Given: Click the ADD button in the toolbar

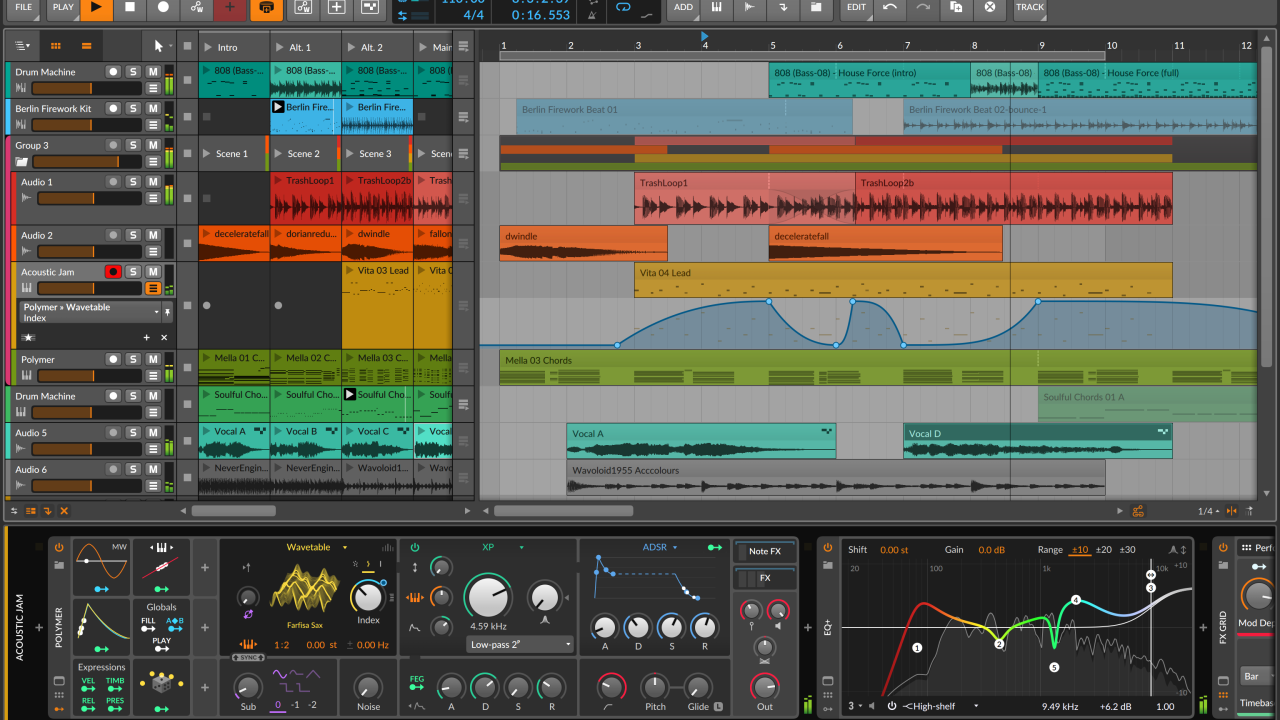Looking at the screenshot, I should 682,9.
